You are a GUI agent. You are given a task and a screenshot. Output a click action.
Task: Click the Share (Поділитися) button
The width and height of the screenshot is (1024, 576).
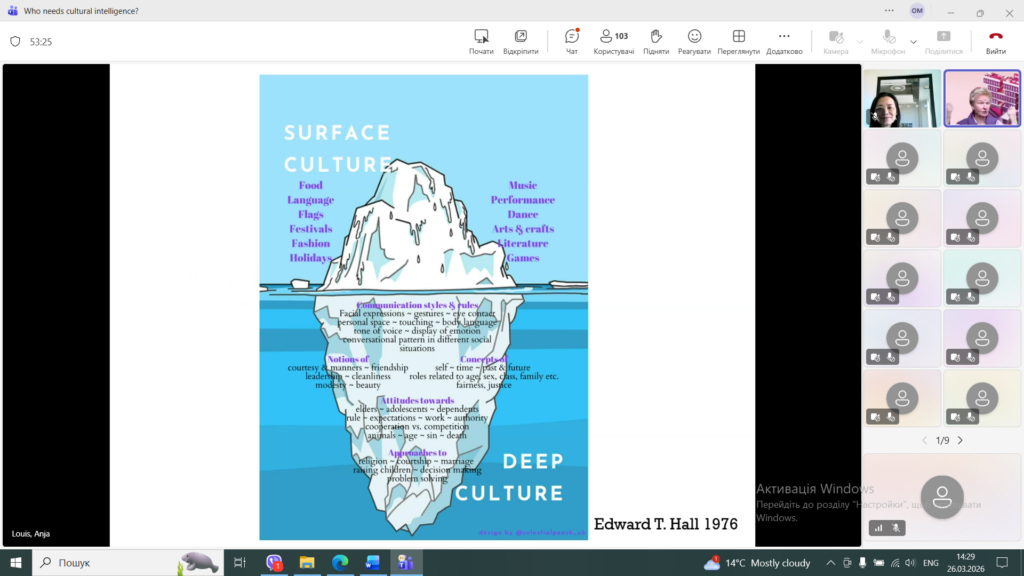coord(943,41)
